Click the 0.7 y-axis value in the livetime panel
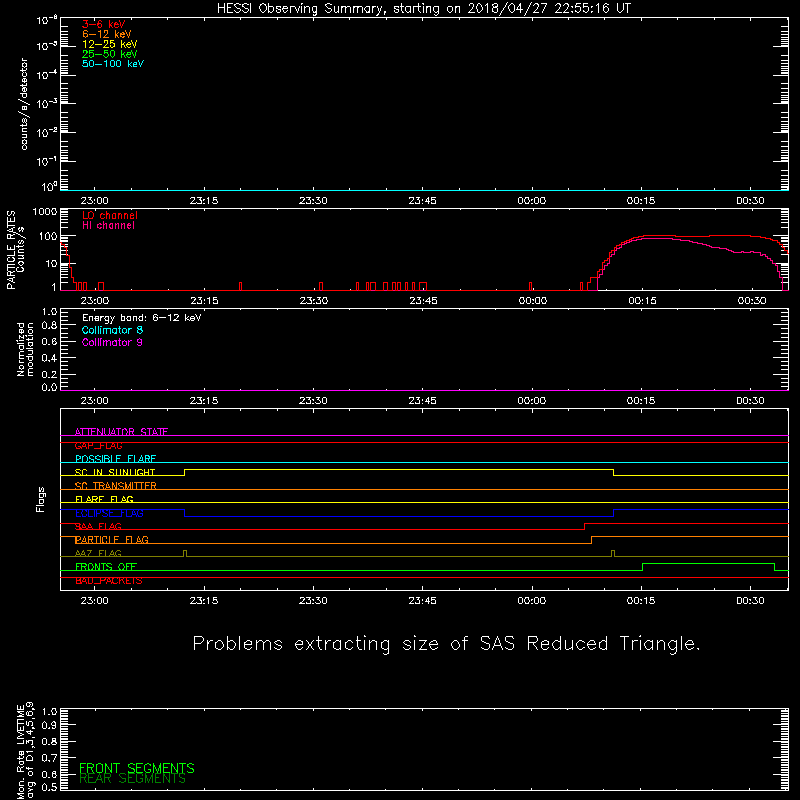 (x=49, y=758)
